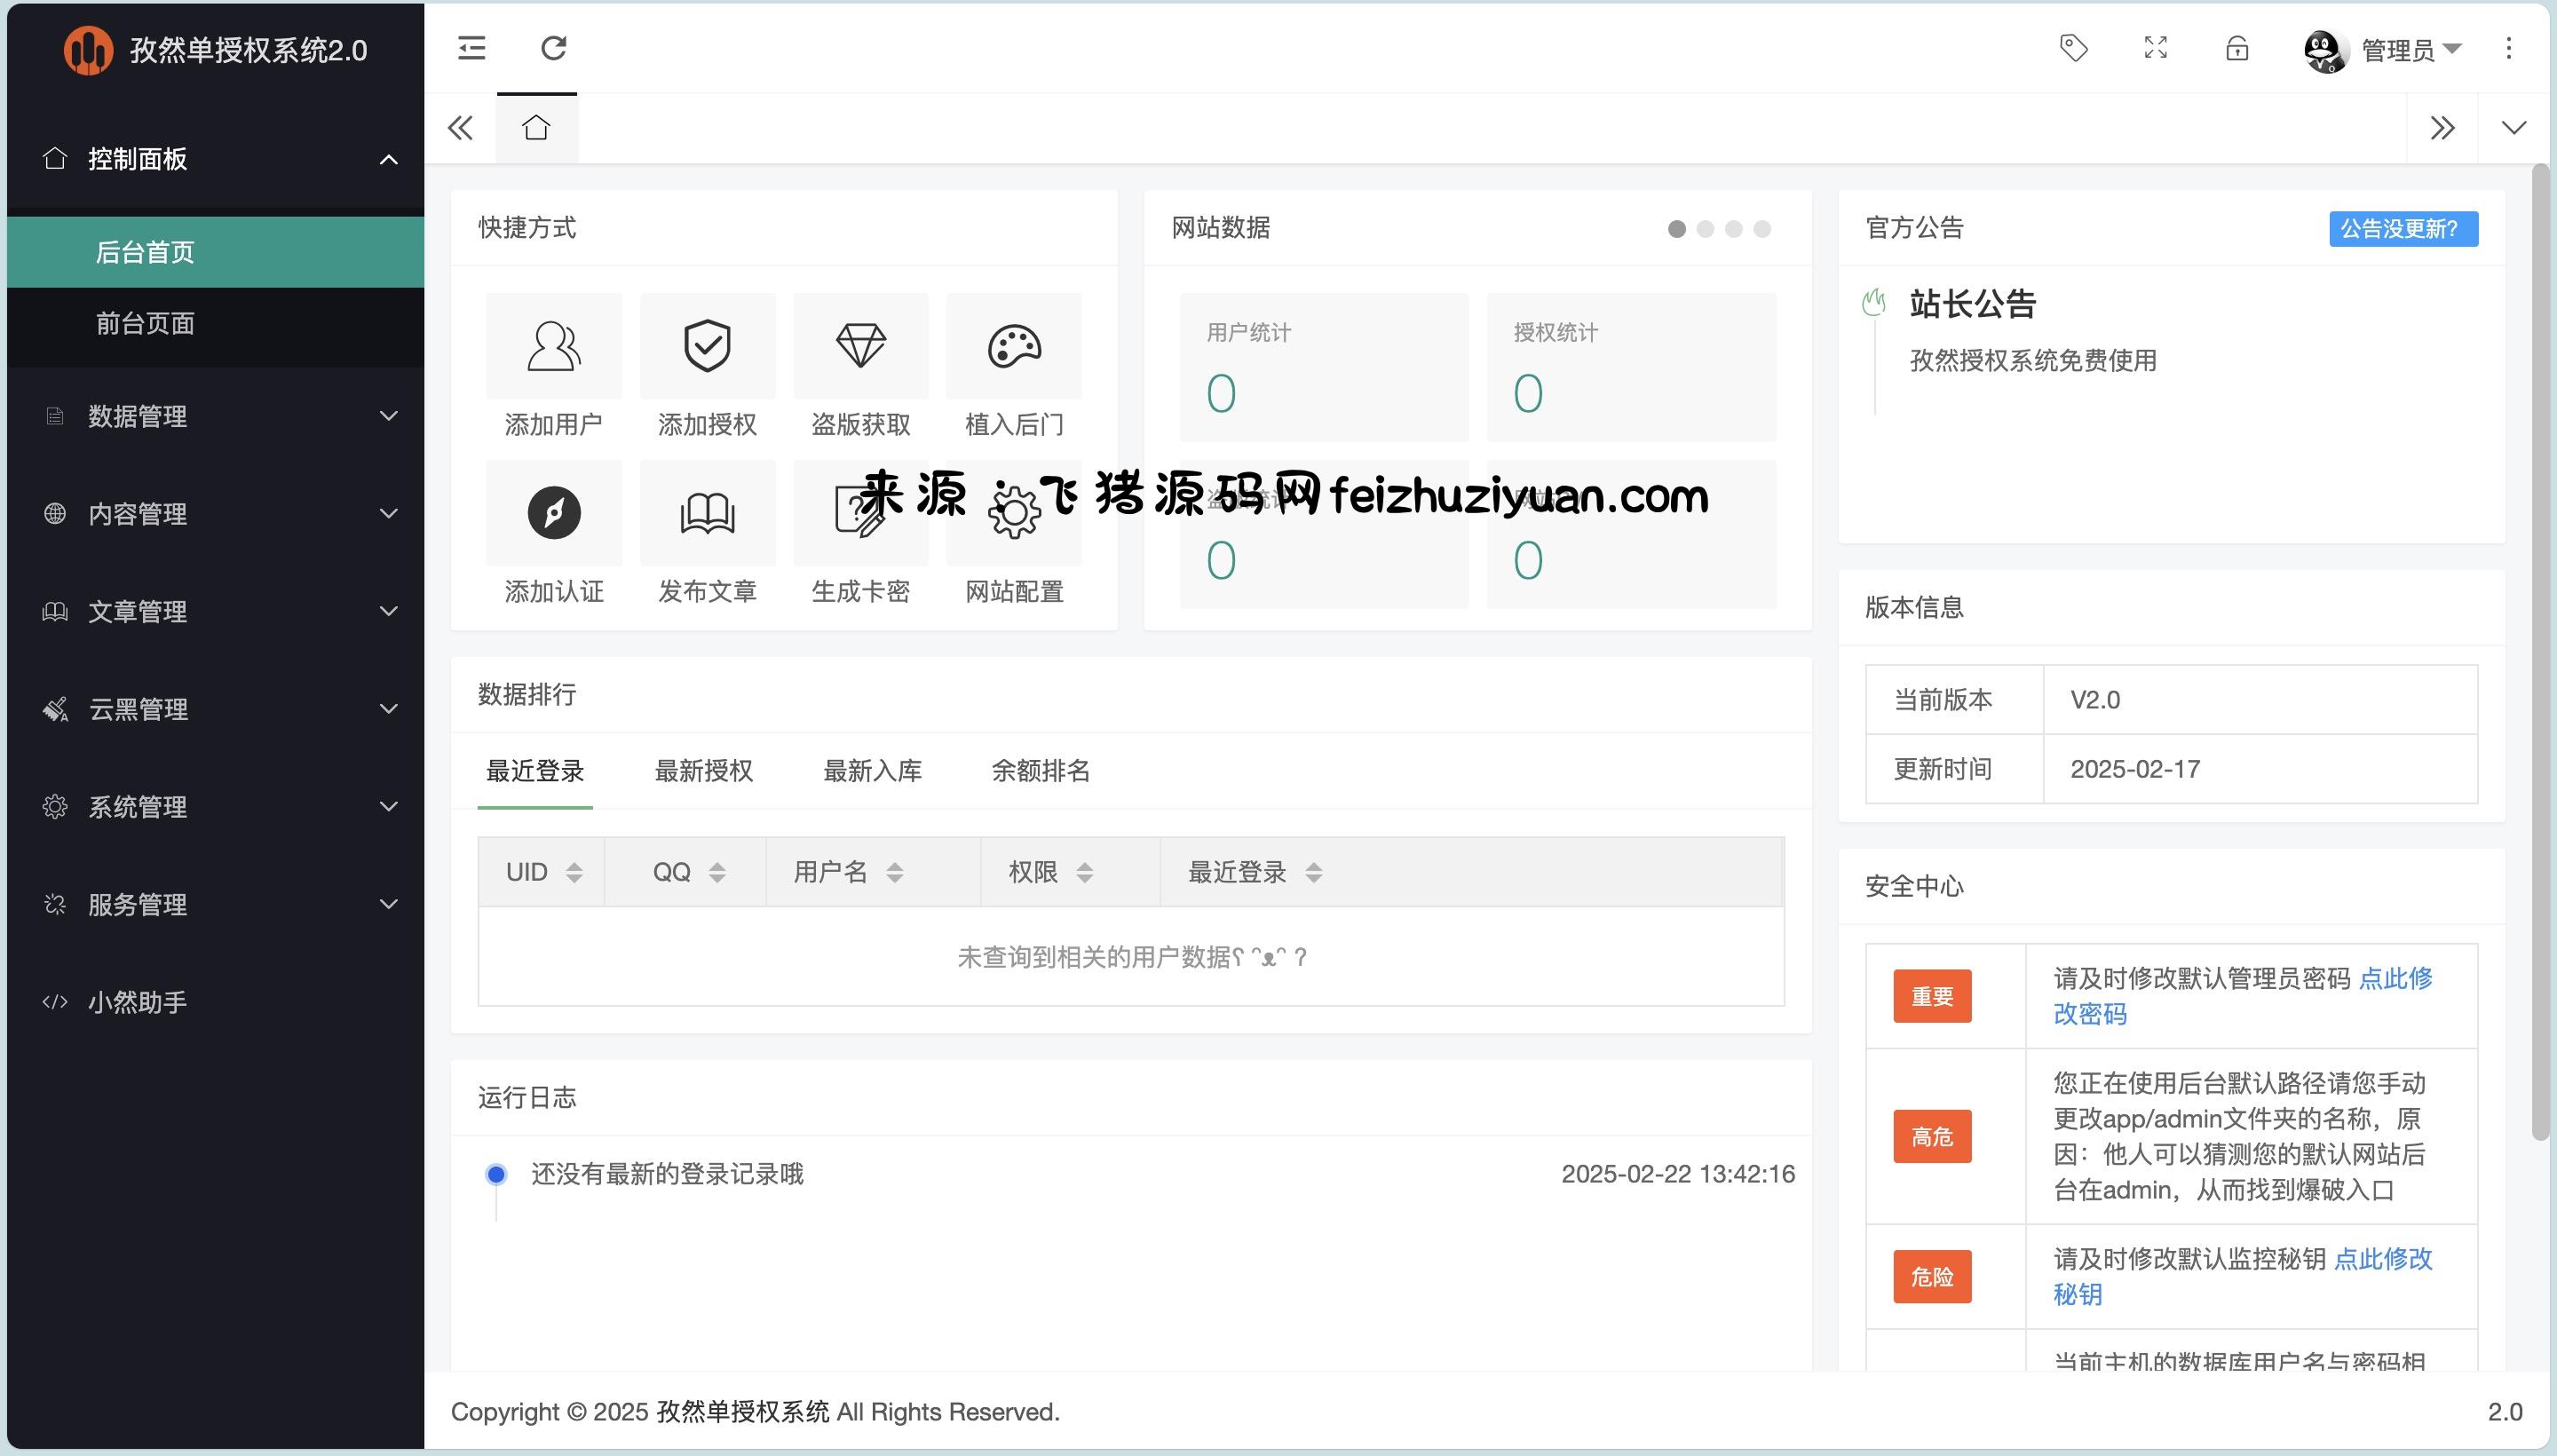
Task: Click the refresh icon in top bar
Action: point(554,48)
